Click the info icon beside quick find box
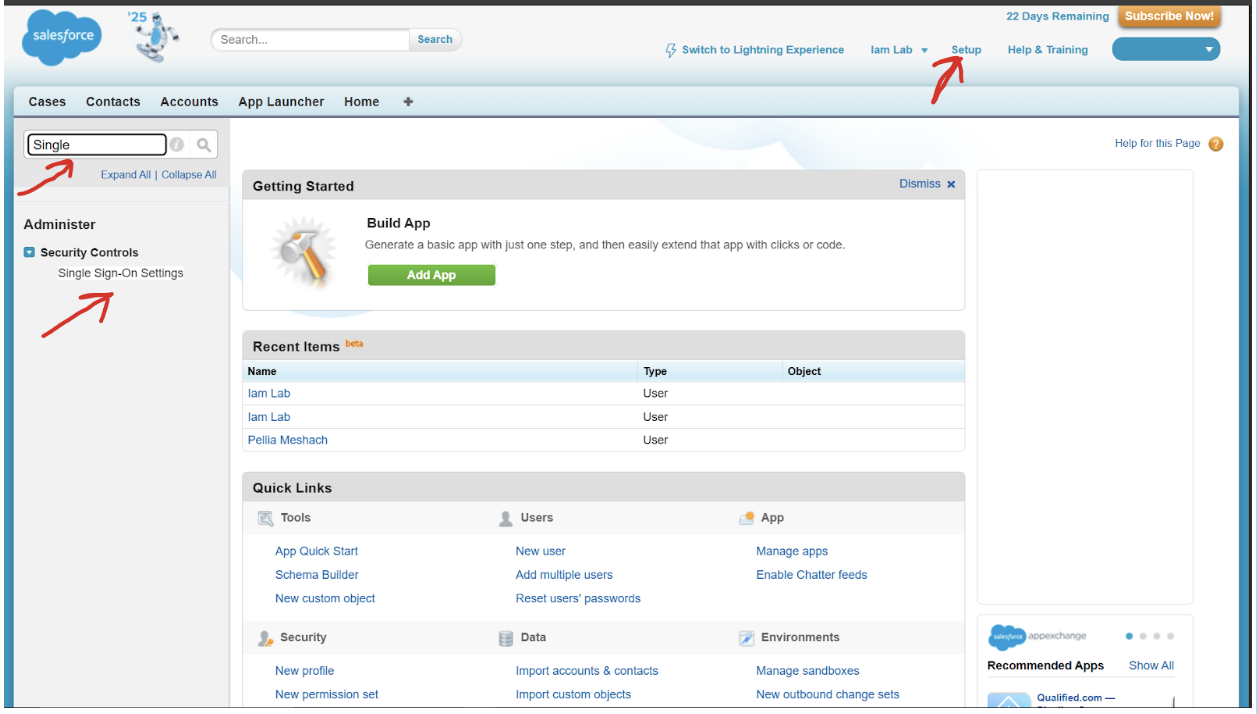 coord(177,145)
